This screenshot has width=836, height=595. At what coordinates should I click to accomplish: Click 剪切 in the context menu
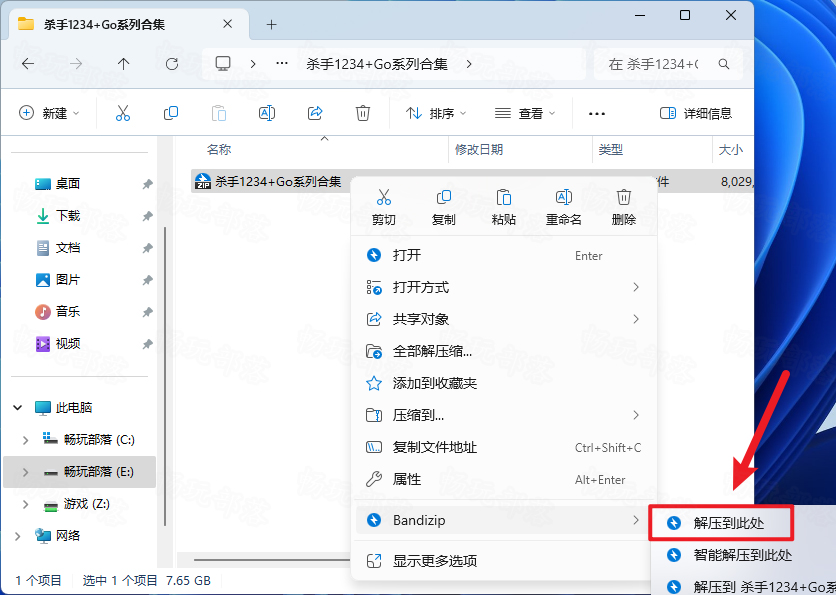pyautogui.click(x=383, y=207)
